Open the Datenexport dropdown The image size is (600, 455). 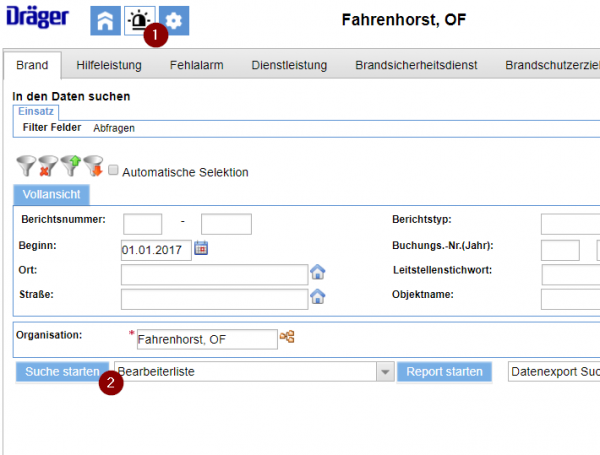tap(554, 372)
